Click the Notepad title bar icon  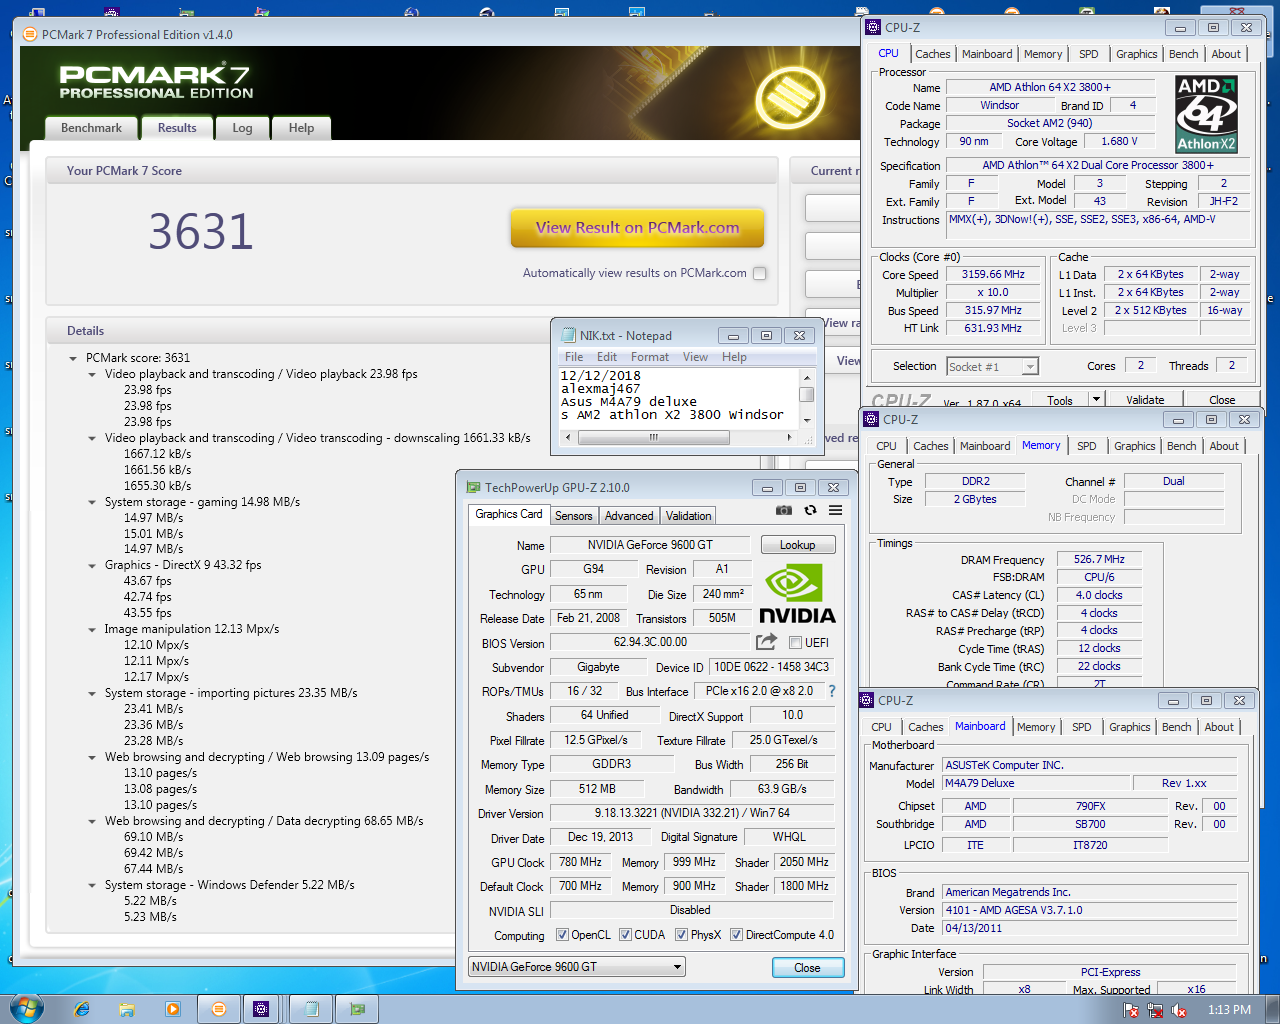pos(569,335)
